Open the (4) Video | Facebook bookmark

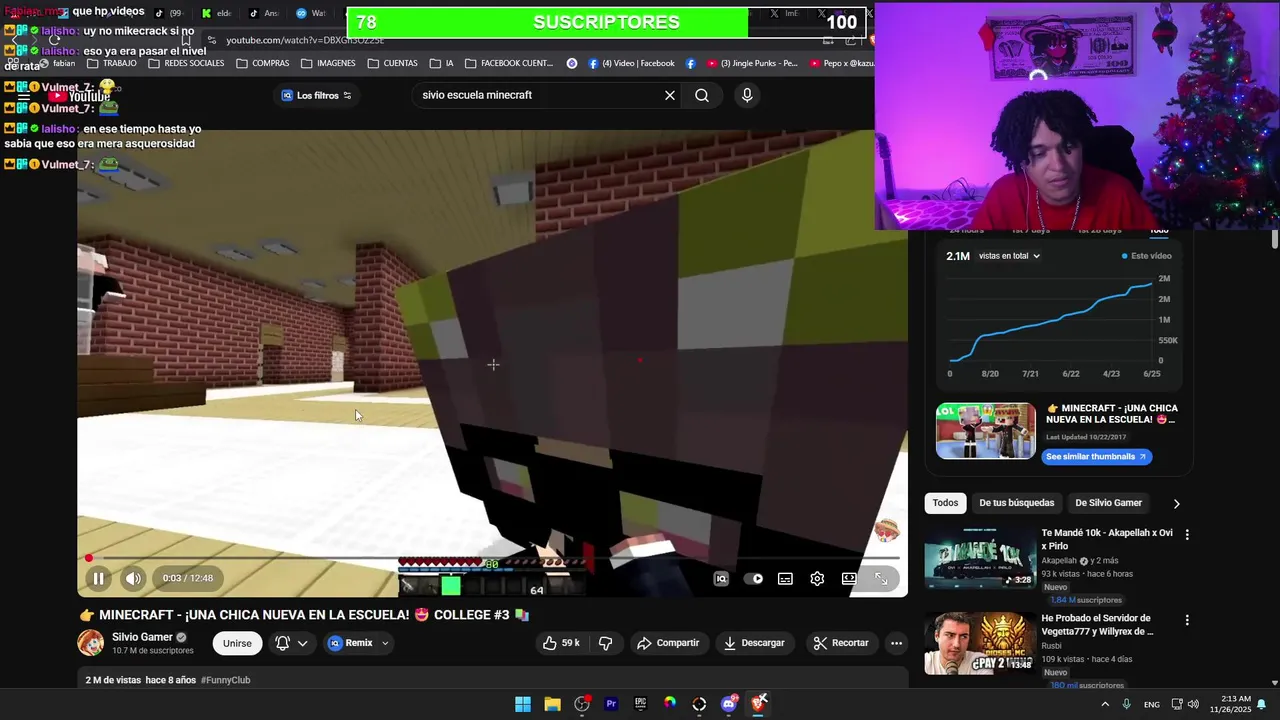point(631,63)
